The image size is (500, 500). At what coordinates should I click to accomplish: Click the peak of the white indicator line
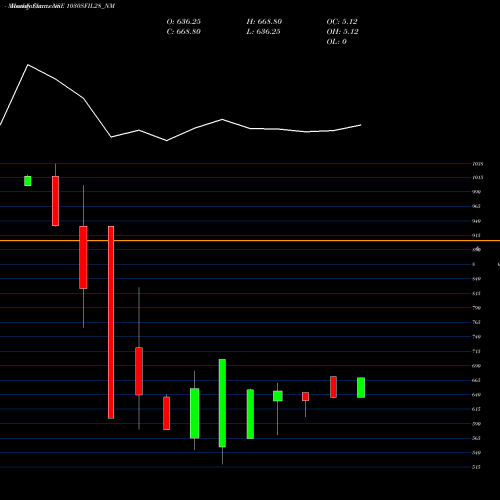click(28, 65)
